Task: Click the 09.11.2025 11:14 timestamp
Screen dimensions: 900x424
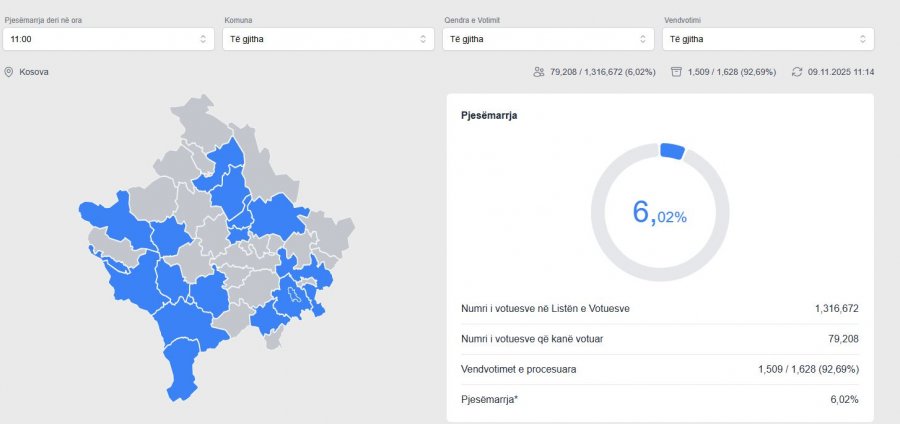Action: tap(840, 72)
